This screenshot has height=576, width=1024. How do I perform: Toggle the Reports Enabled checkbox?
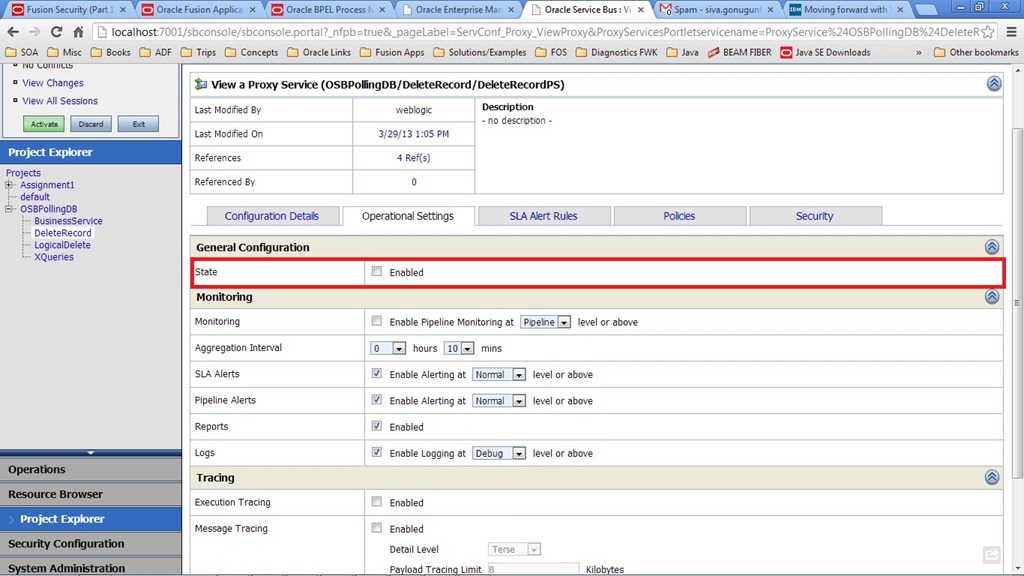point(377,426)
